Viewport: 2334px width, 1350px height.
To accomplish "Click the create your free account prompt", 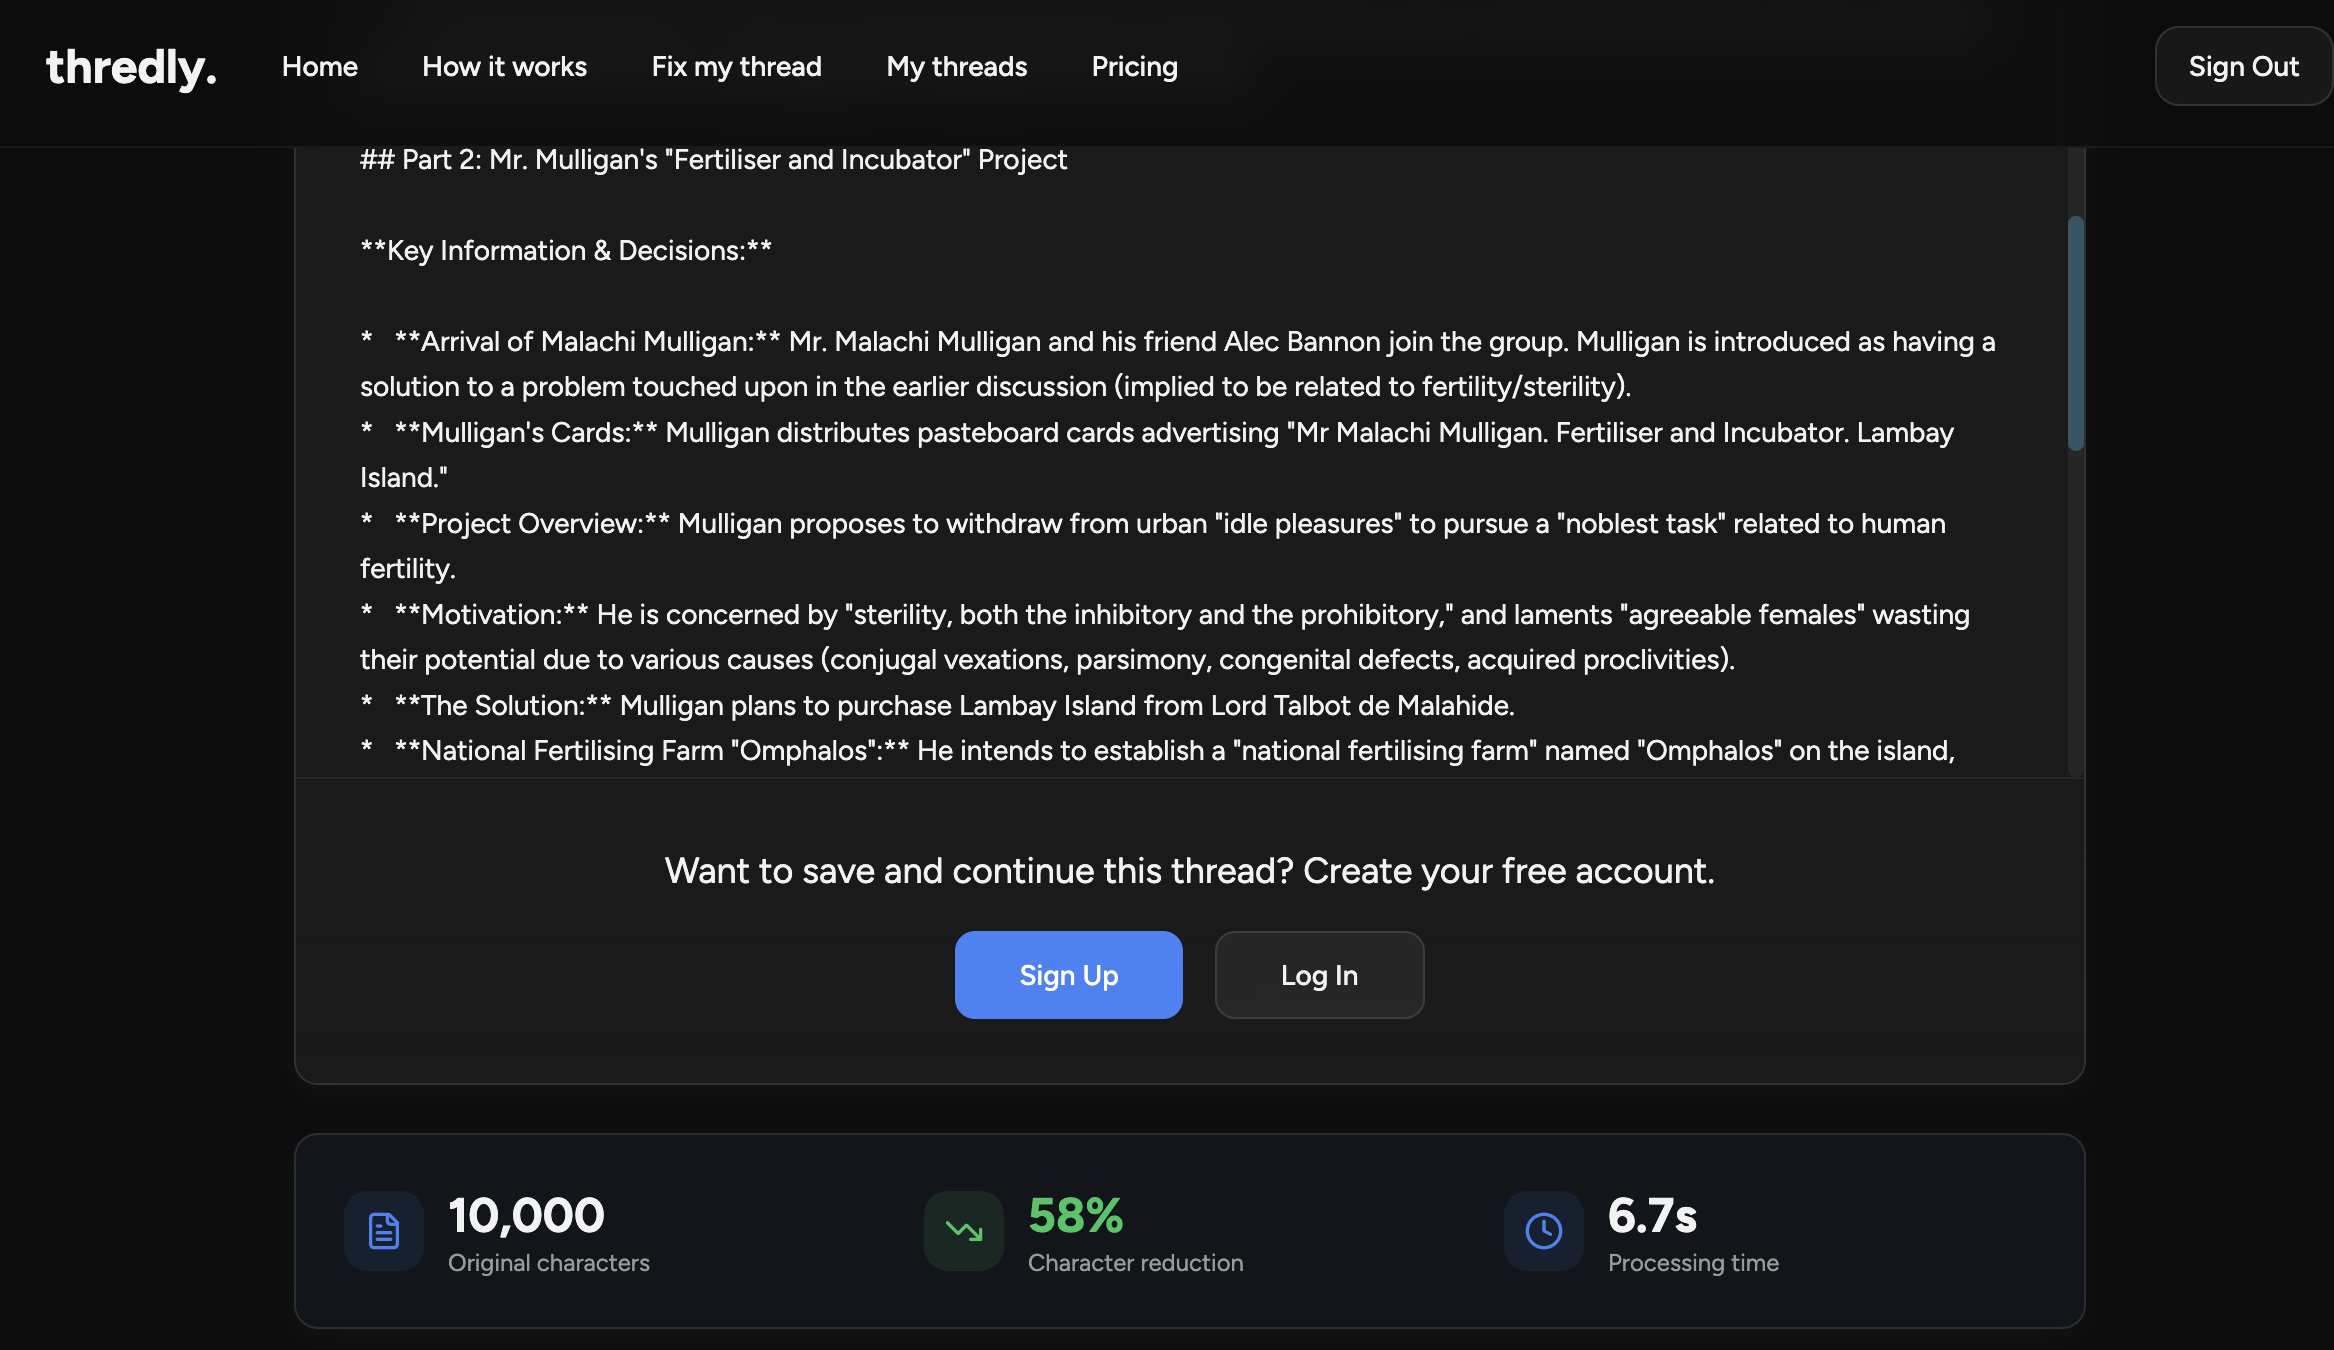I will pyautogui.click(x=1189, y=871).
